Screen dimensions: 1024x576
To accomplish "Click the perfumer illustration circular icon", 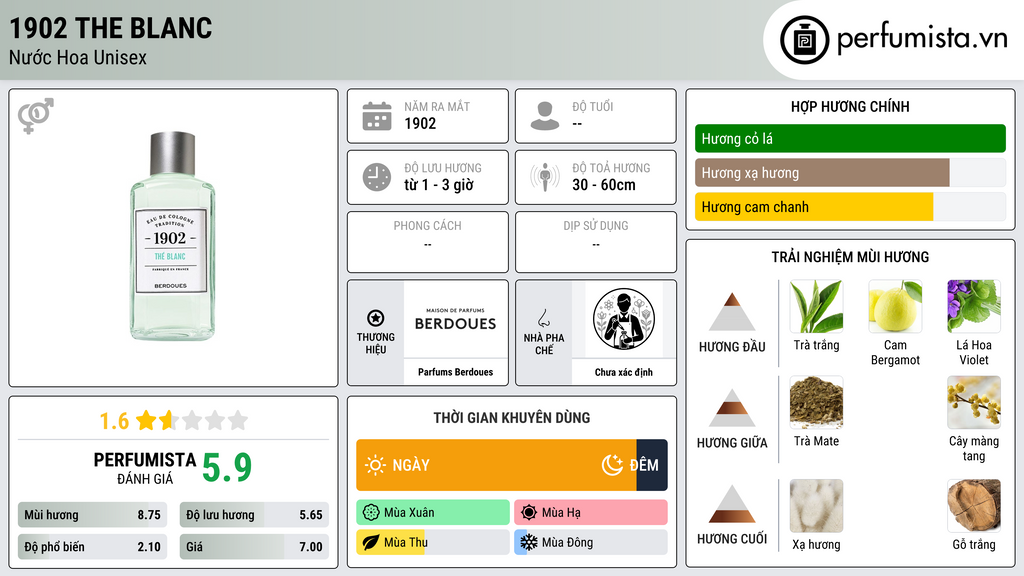I will 624,319.
